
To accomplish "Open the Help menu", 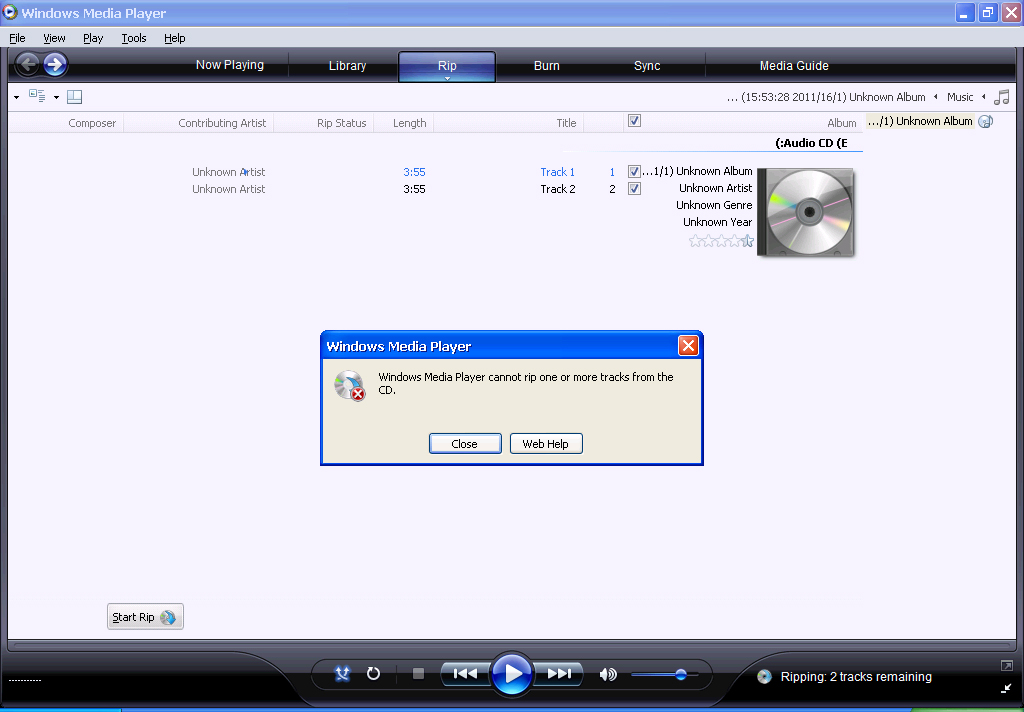I will tap(174, 38).
